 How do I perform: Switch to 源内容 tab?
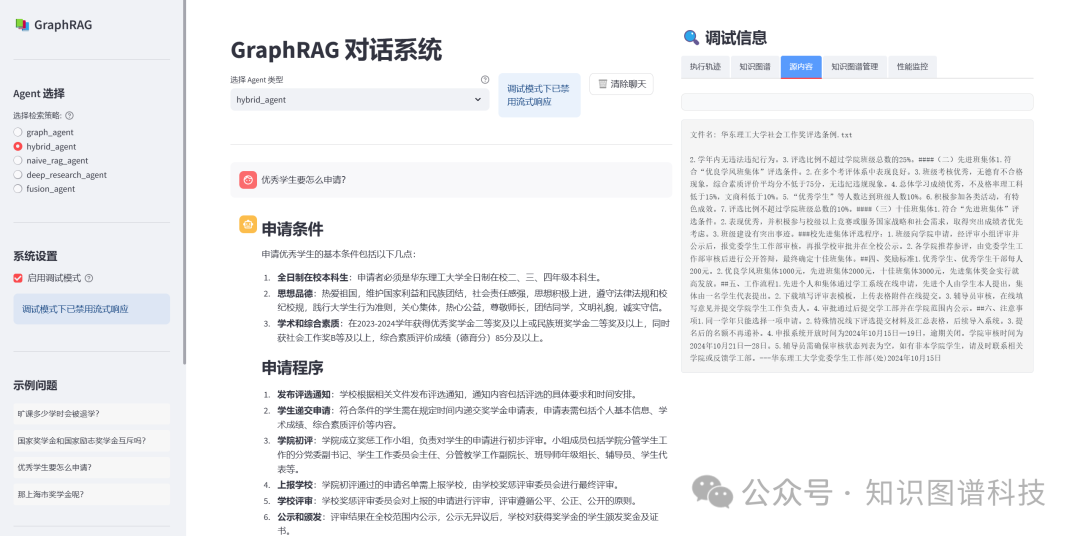point(801,67)
